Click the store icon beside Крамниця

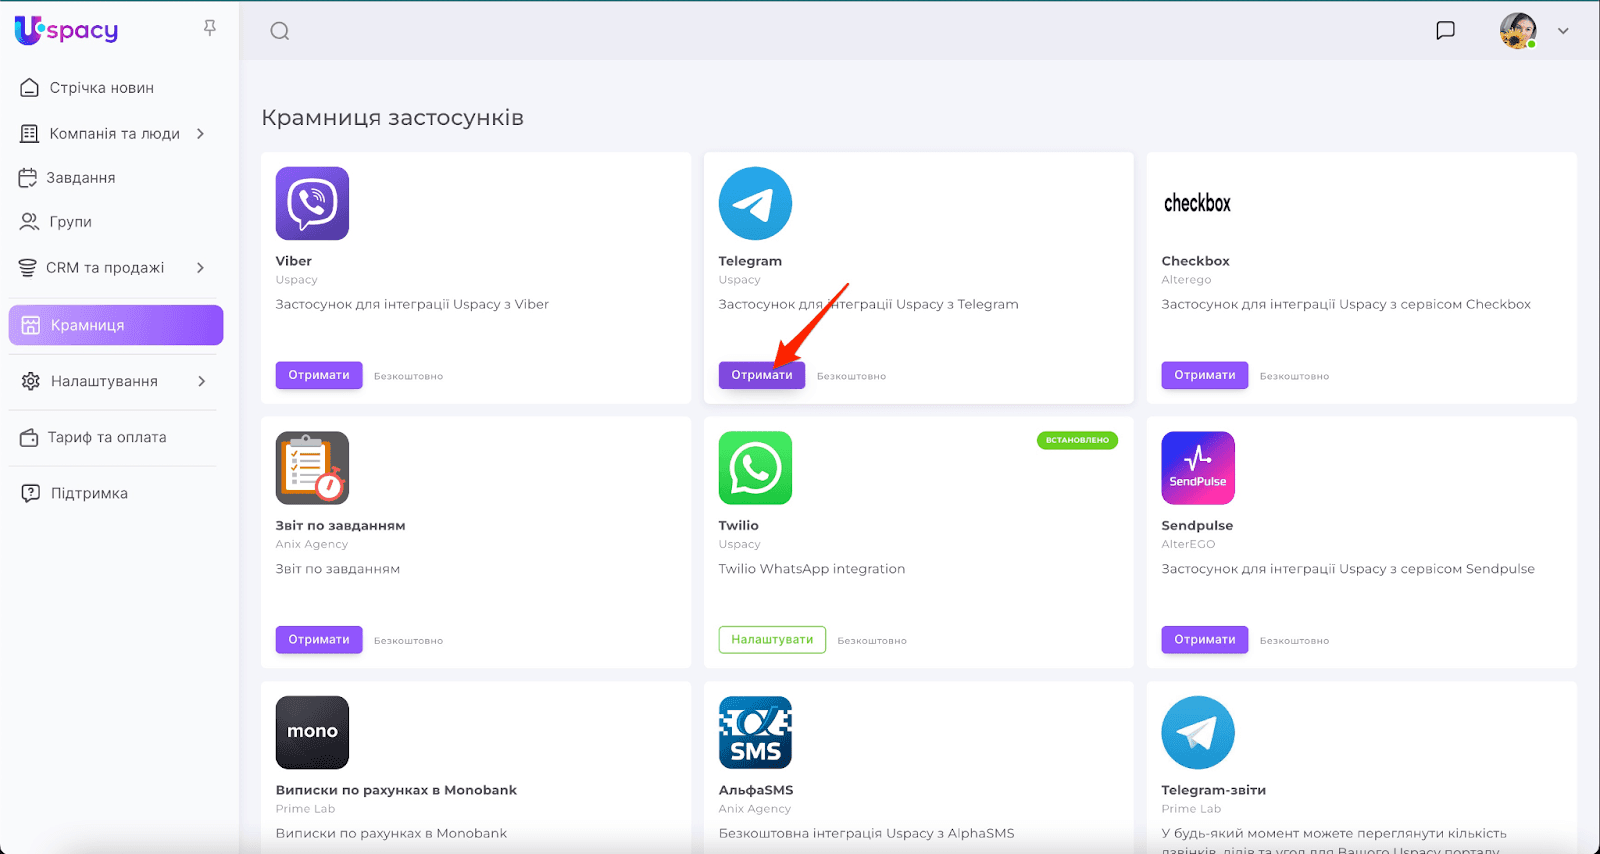tap(31, 325)
